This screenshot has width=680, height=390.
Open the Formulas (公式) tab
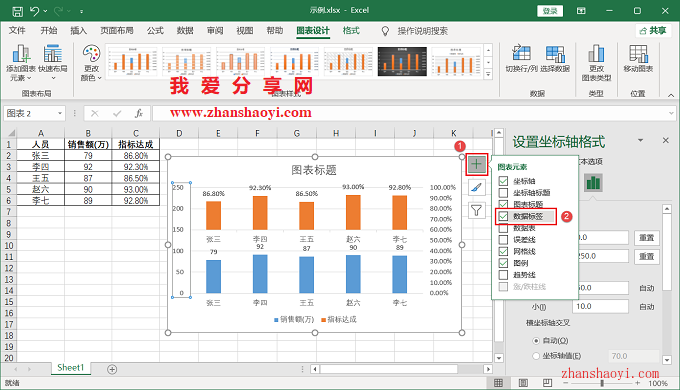click(x=155, y=30)
